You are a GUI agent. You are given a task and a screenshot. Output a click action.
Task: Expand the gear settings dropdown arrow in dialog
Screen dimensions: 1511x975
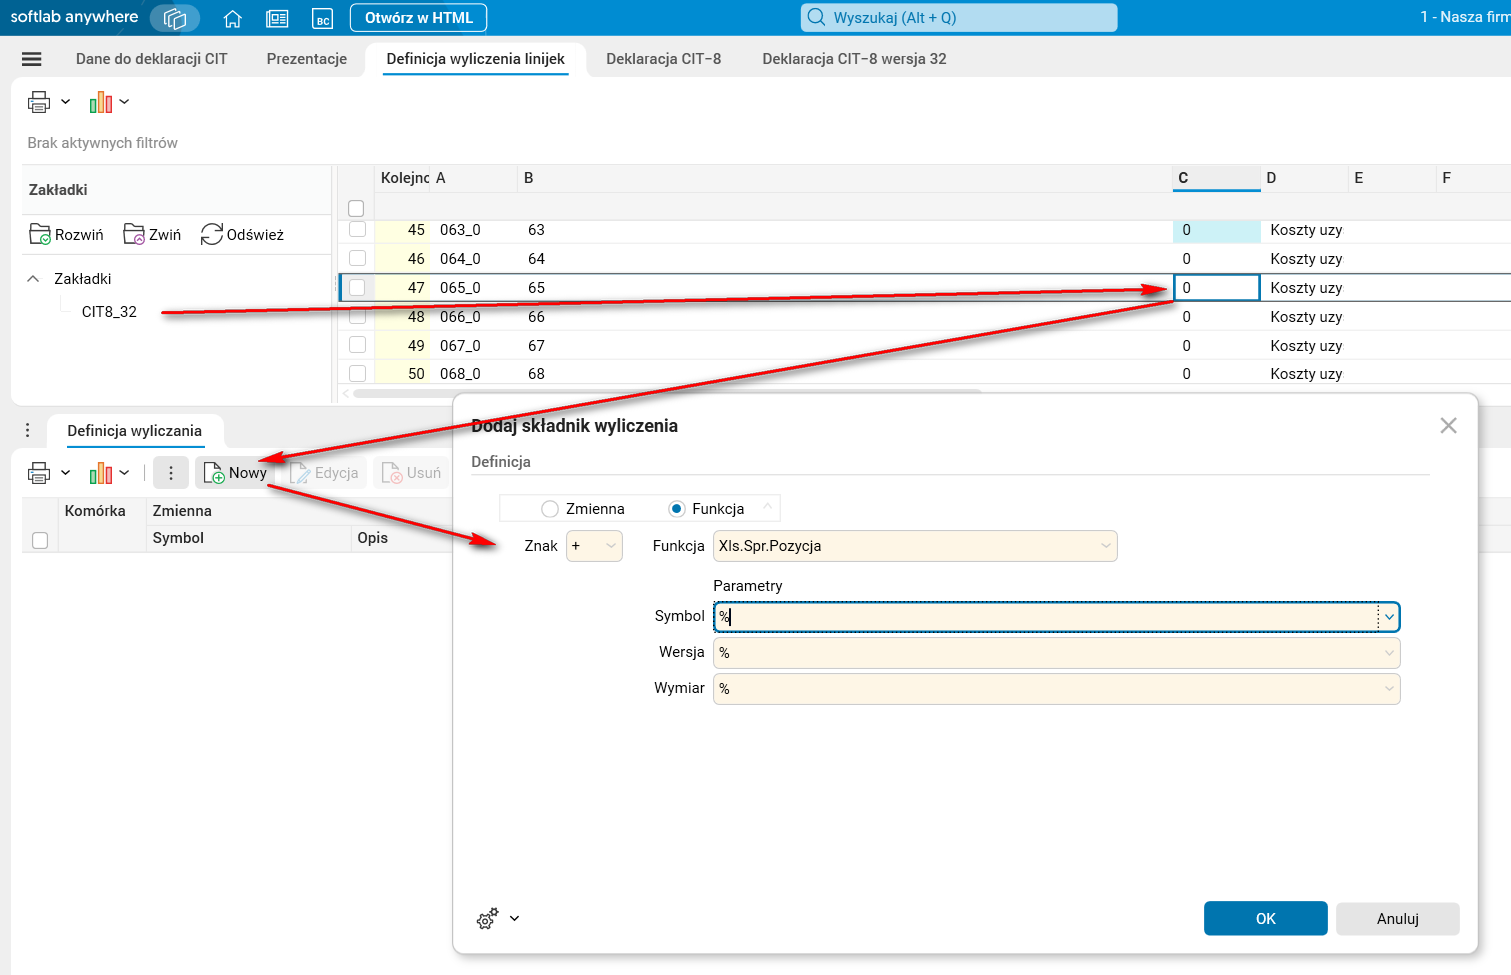(x=514, y=919)
